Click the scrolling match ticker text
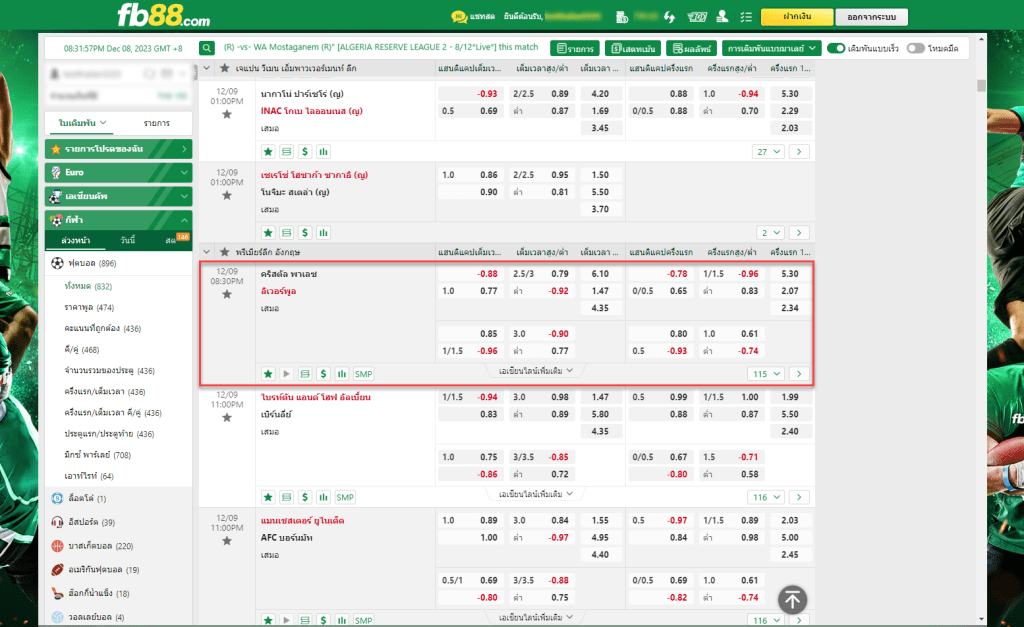The height and width of the screenshot is (627, 1024). (381, 47)
